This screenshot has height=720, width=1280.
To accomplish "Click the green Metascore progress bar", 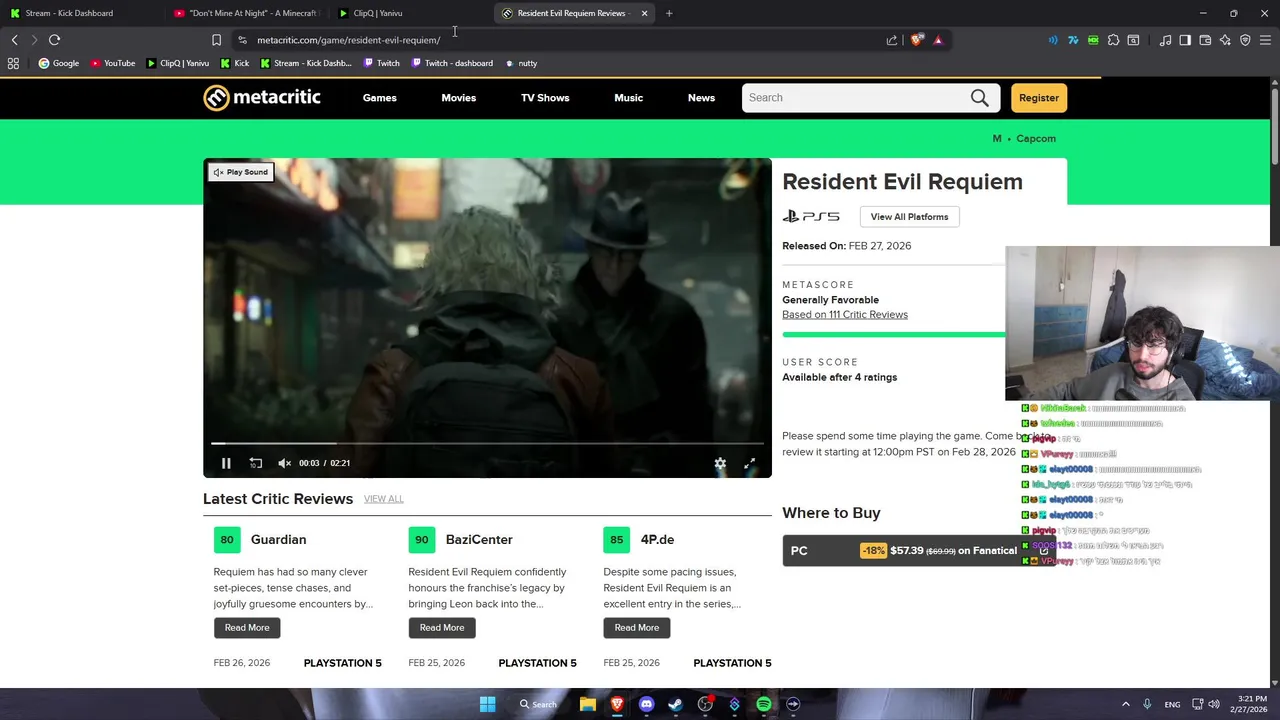I will [894, 334].
